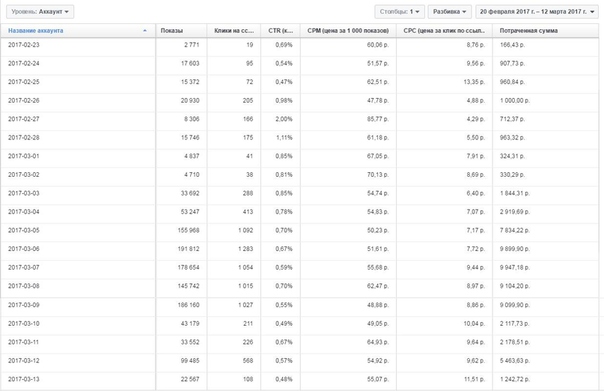The width and height of the screenshot is (604, 391).
Task: Click the CPC column header
Action: click(x=444, y=30)
